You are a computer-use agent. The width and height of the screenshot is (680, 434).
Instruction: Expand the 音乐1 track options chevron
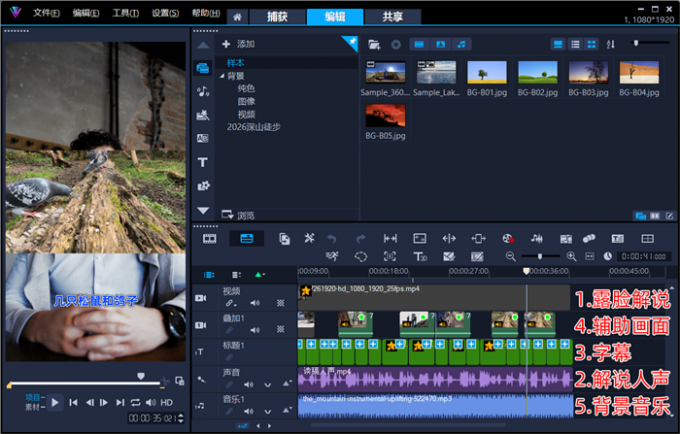point(268,411)
